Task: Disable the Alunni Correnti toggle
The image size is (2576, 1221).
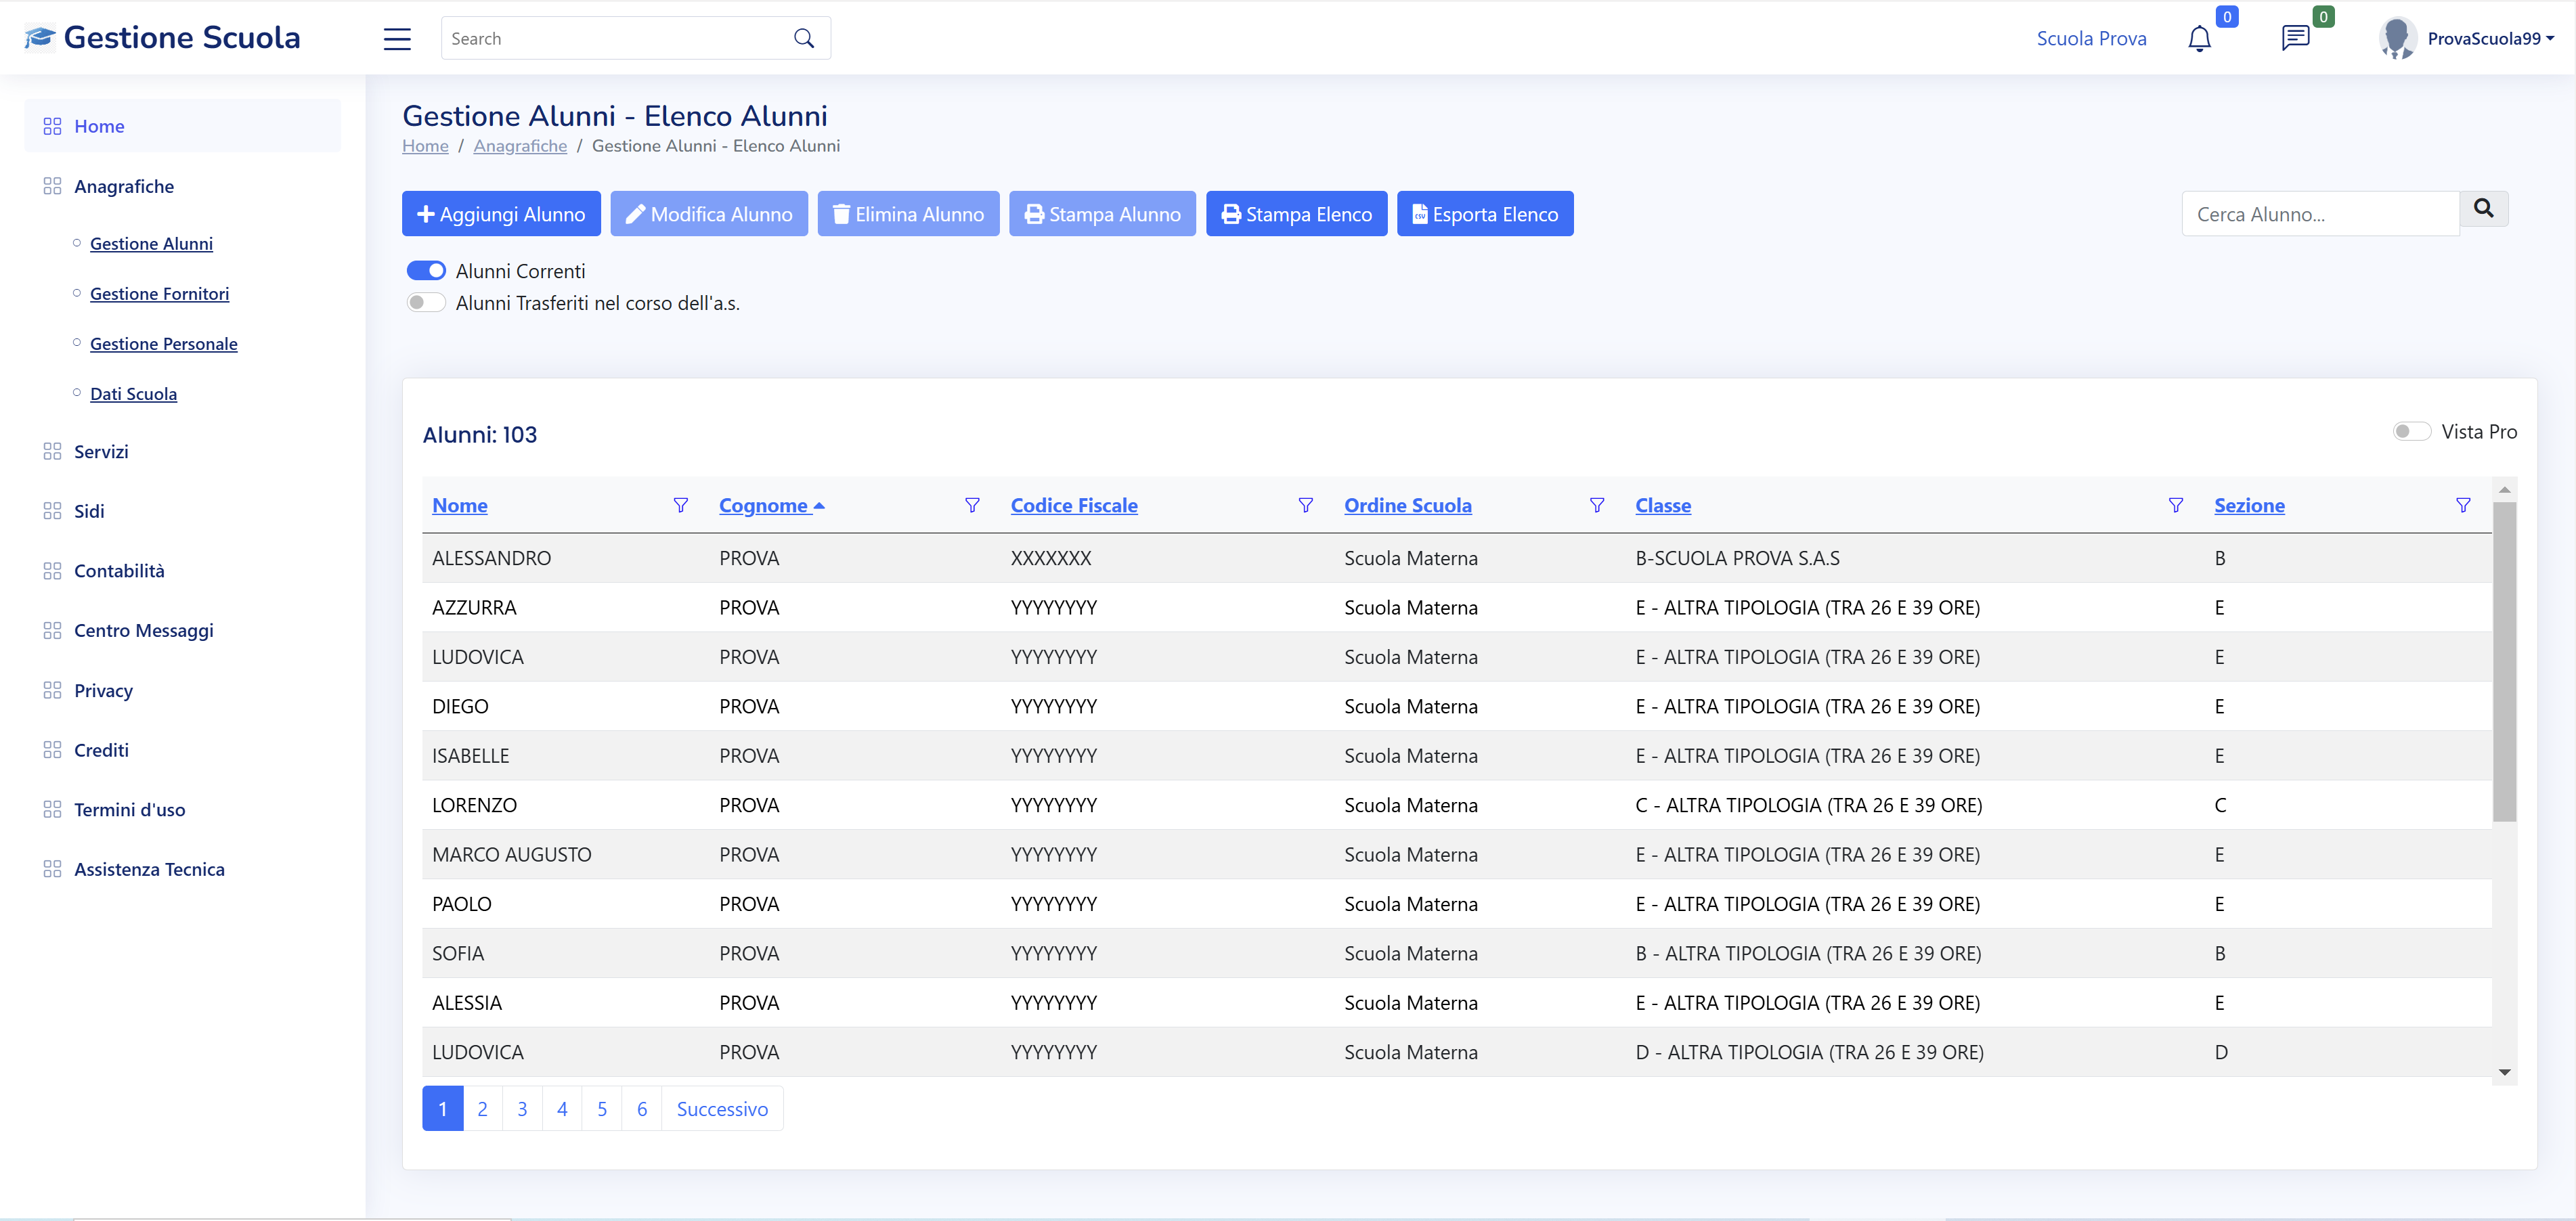Action: tap(426, 271)
